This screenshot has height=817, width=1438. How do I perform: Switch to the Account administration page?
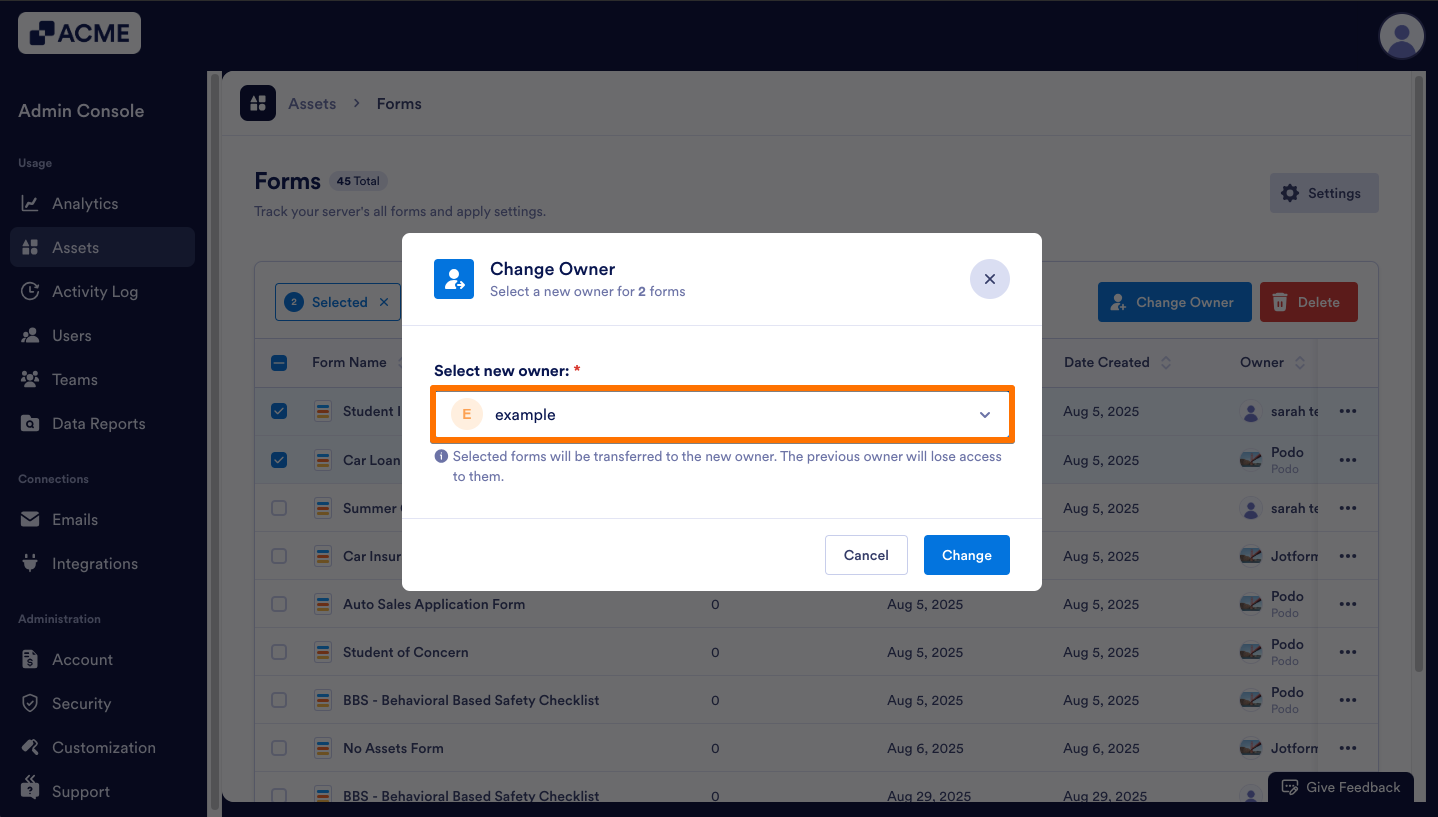pos(82,659)
